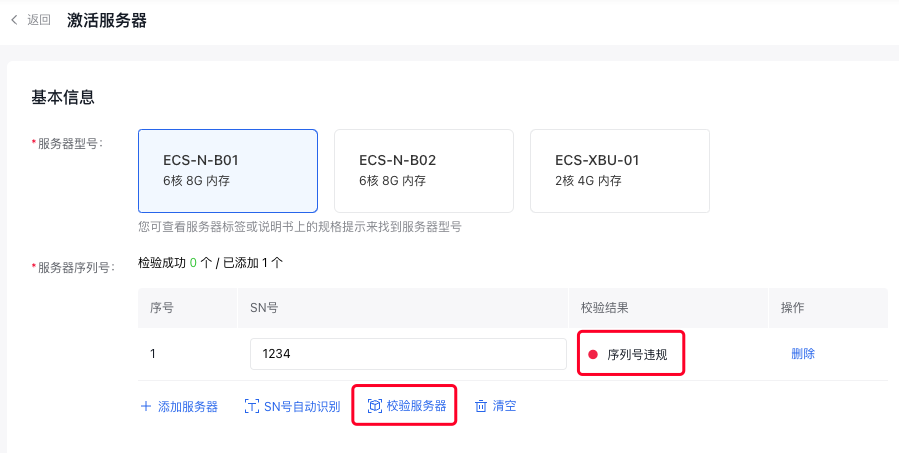Screen dimensions: 899x453
Task: Click the 返回 back link text
Action: [39, 20]
